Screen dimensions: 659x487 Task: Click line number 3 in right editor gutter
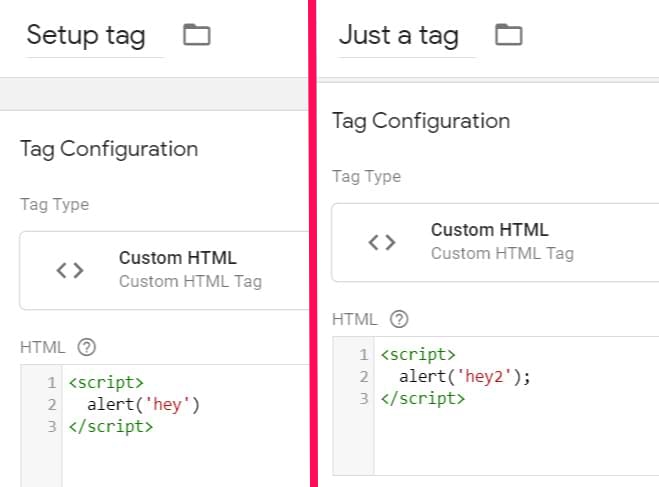pos(363,398)
